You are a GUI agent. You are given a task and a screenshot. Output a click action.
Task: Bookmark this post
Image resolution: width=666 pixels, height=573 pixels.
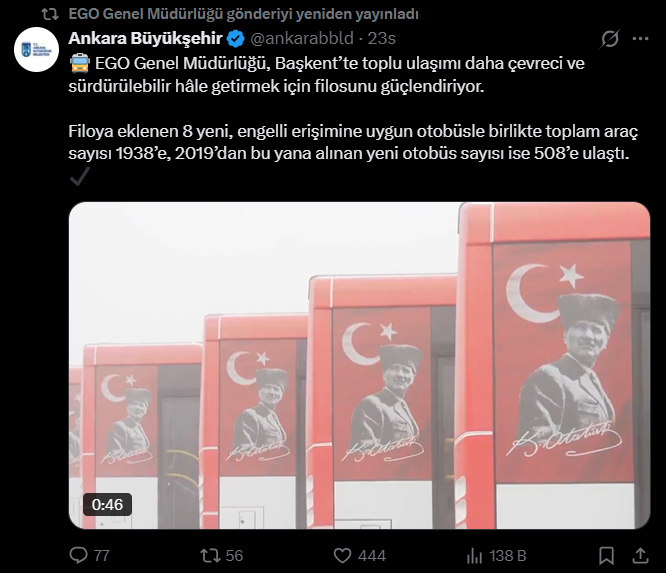(607, 556)
